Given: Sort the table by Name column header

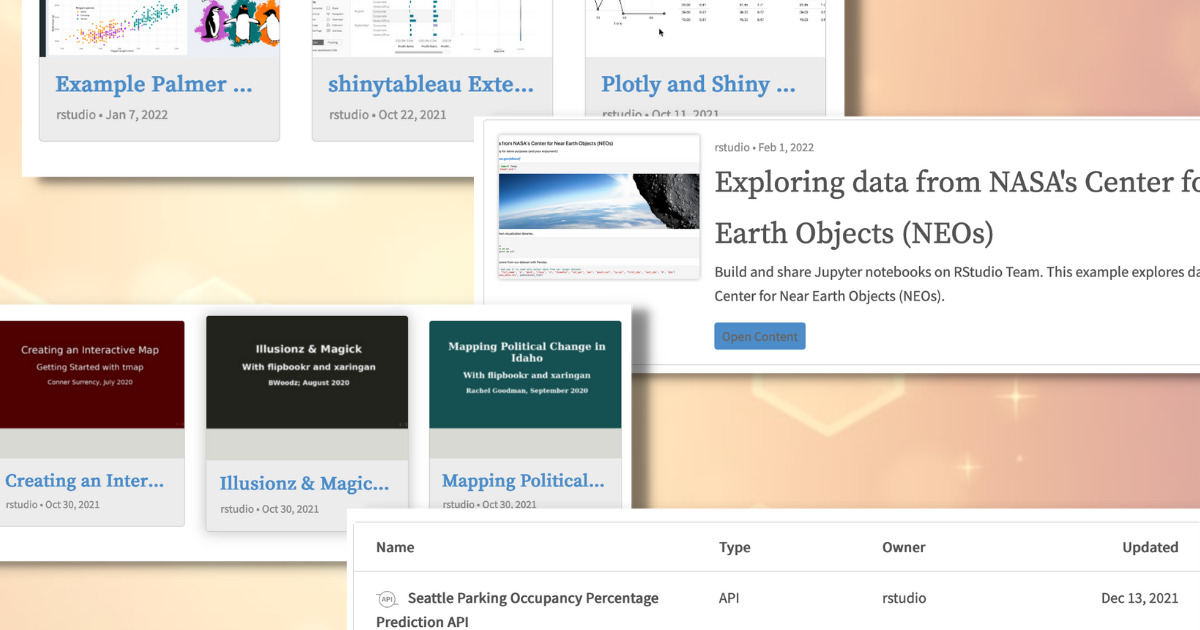Looking at the screenshot, I should (395, 547).
